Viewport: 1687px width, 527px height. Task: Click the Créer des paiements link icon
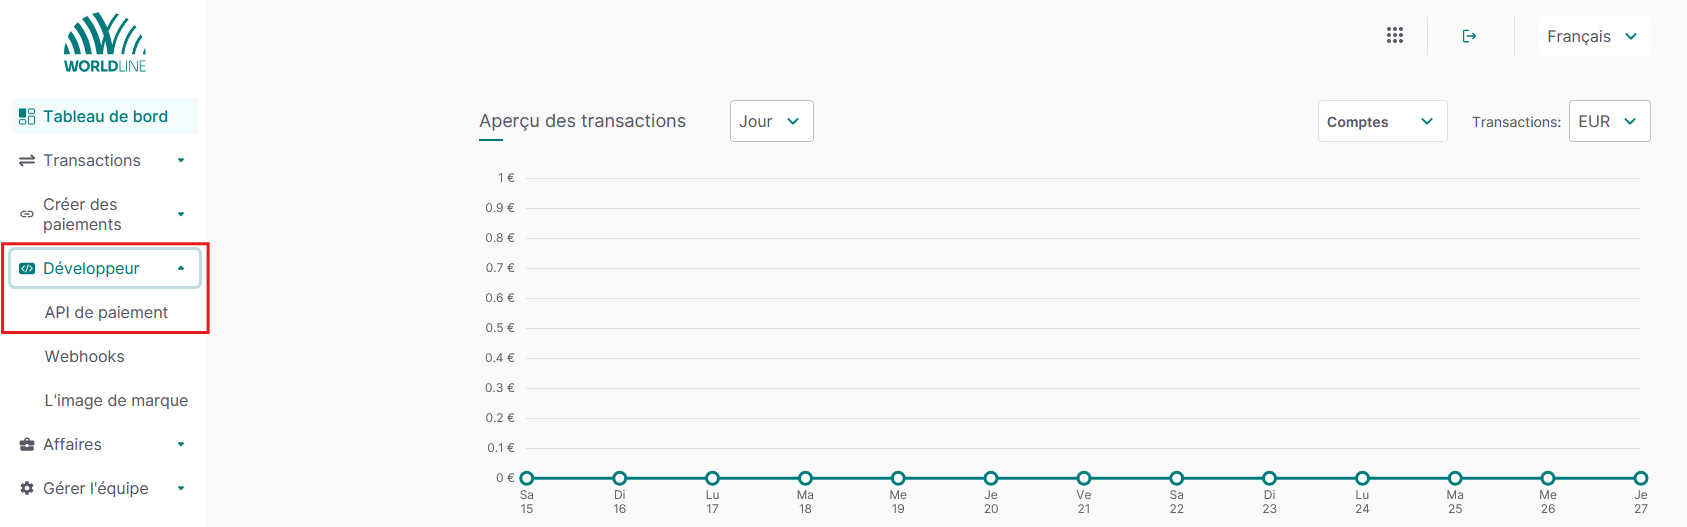click(27, 214)
